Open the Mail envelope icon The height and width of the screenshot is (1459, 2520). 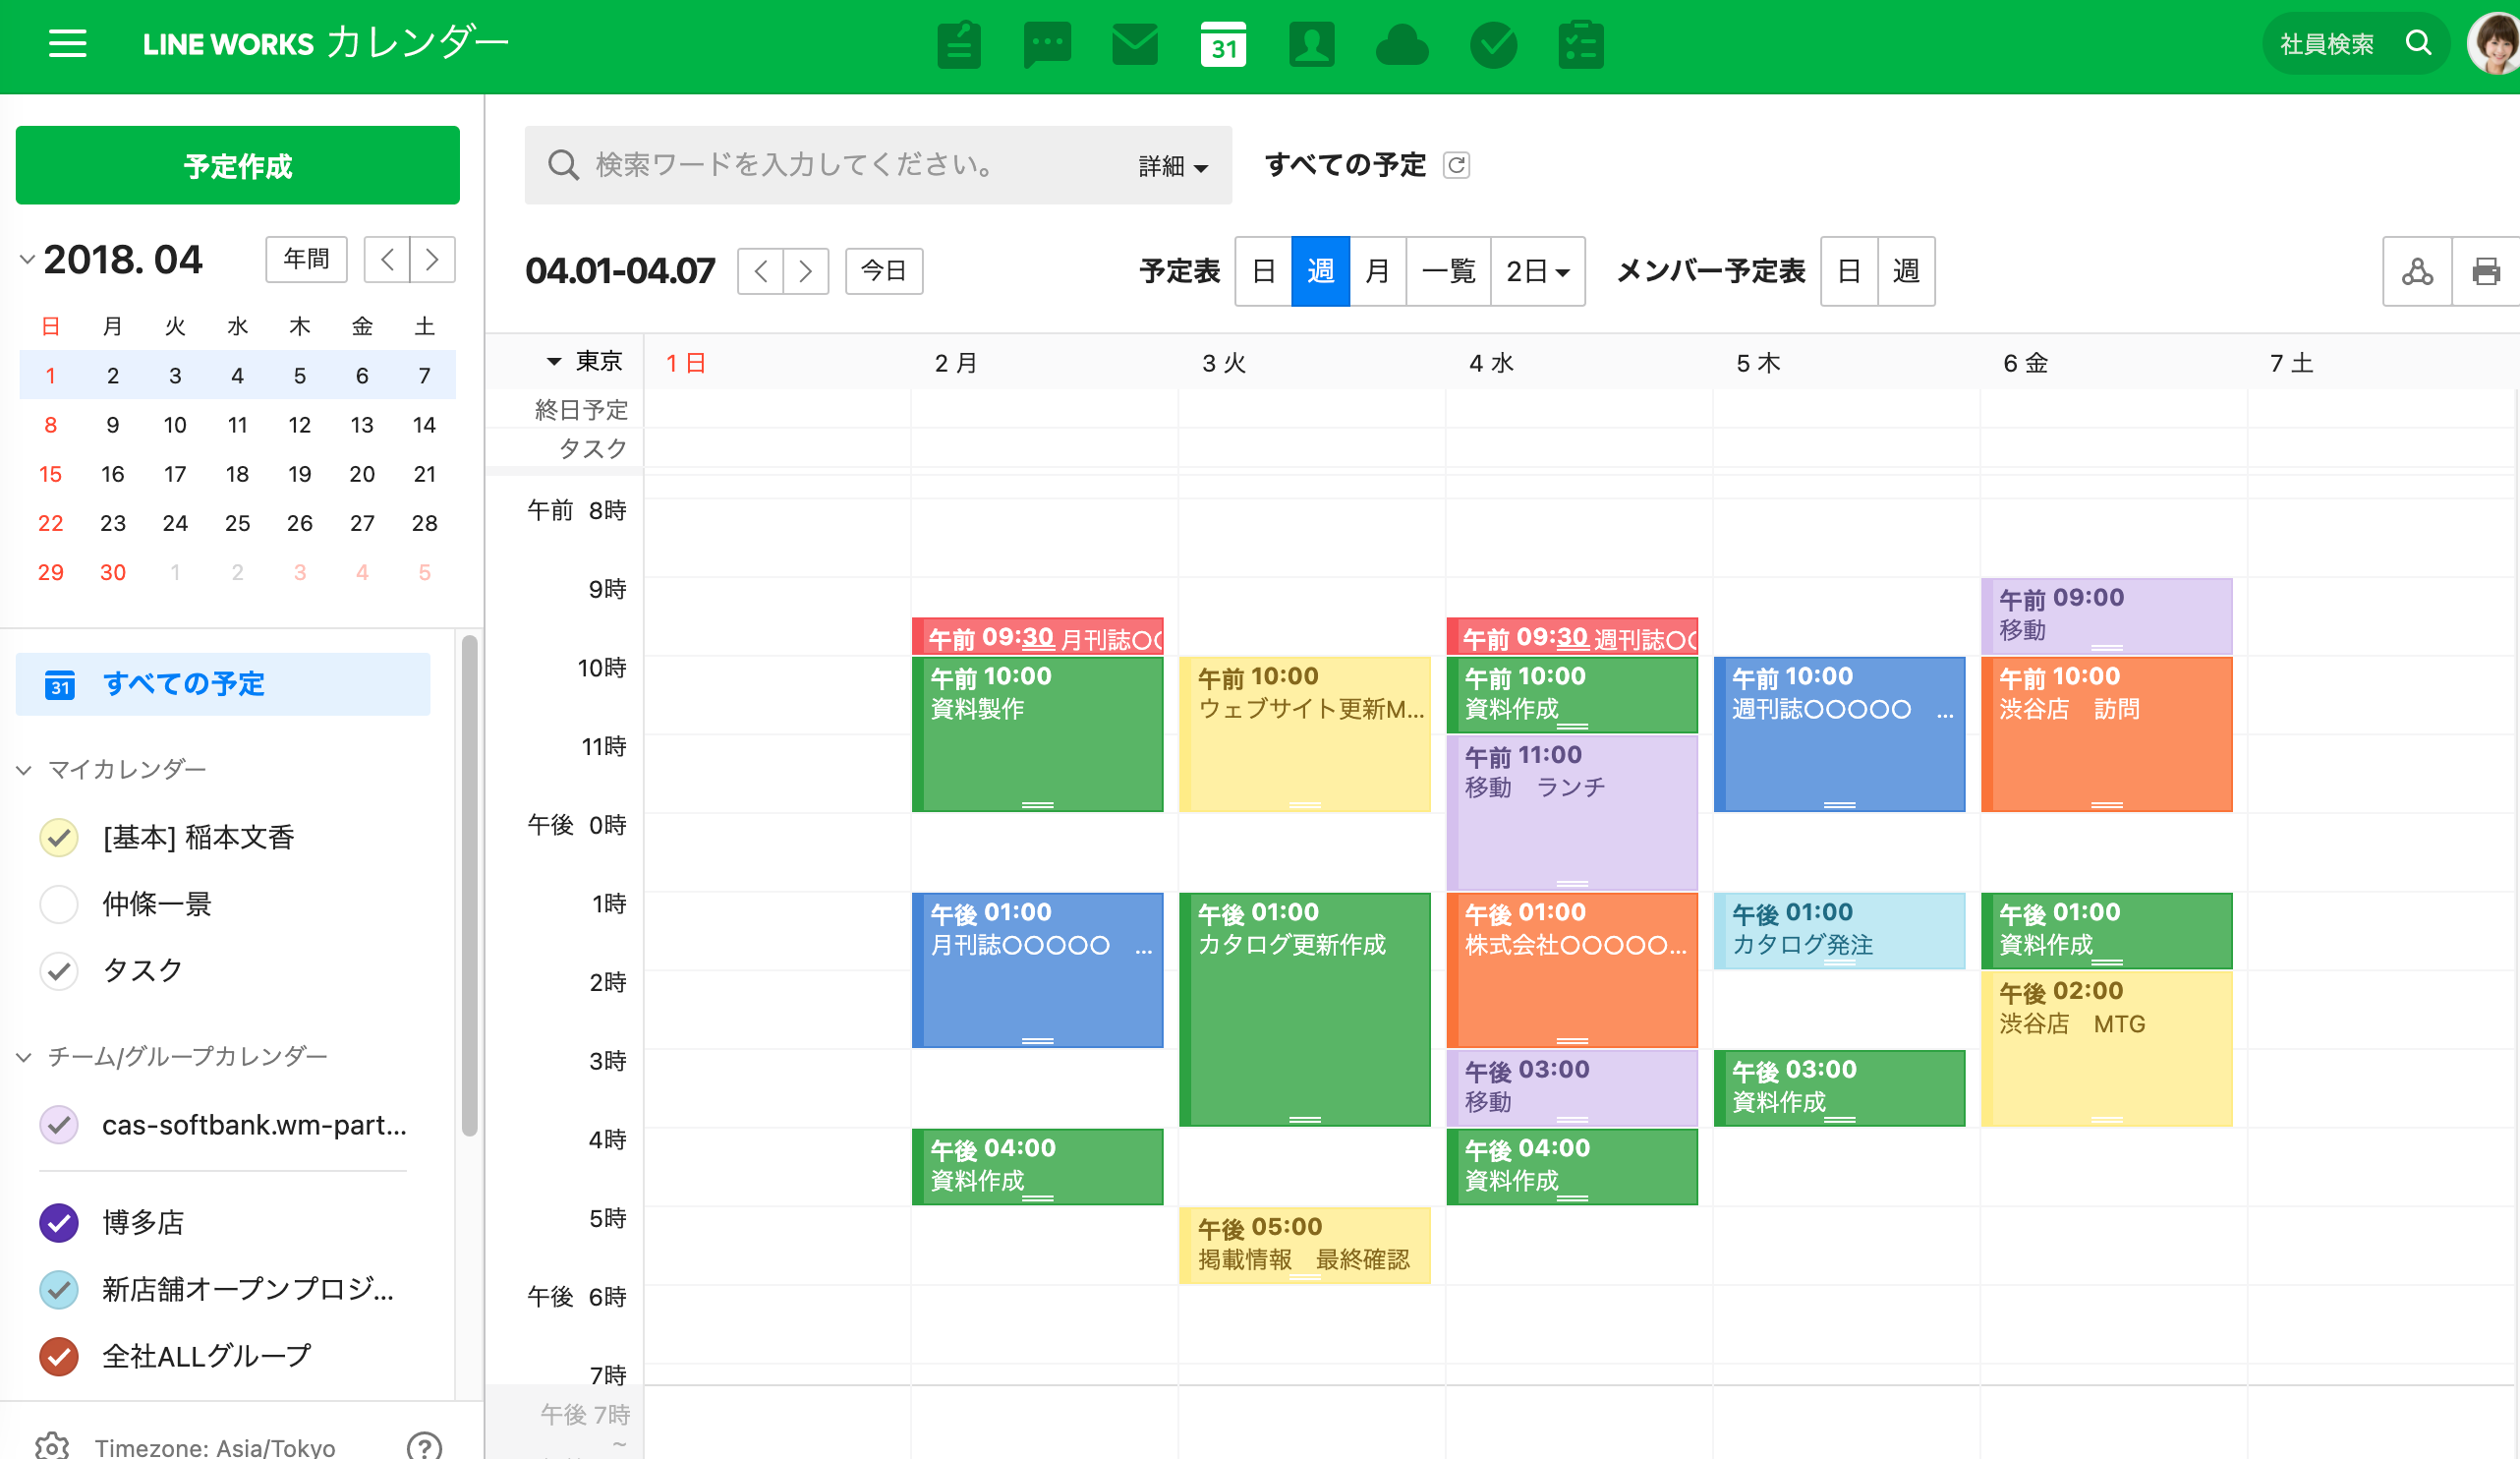[1135, 45]
